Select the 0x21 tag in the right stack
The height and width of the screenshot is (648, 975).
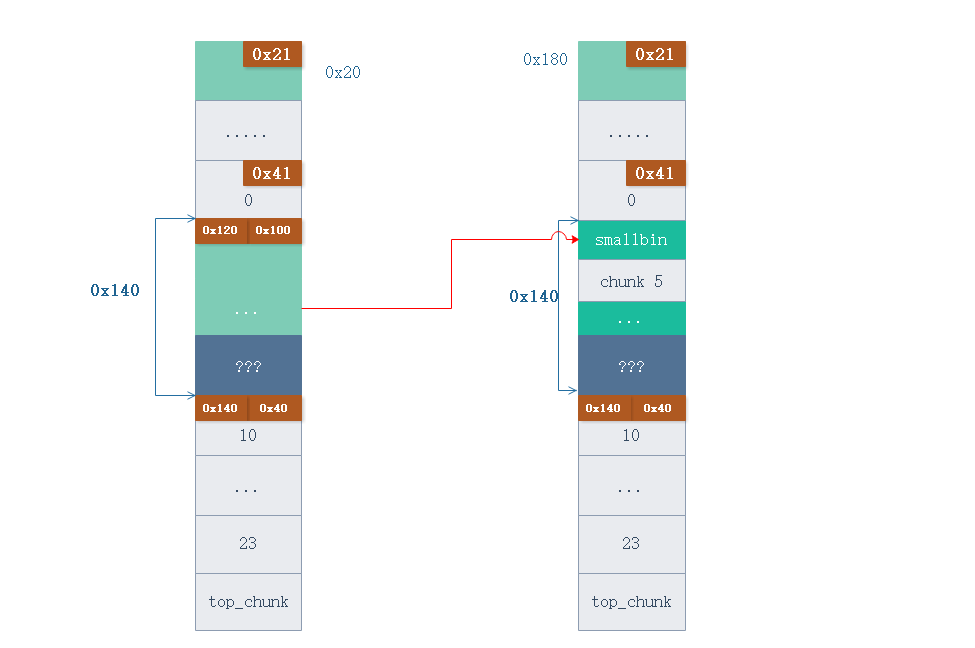tap(655, 55)
